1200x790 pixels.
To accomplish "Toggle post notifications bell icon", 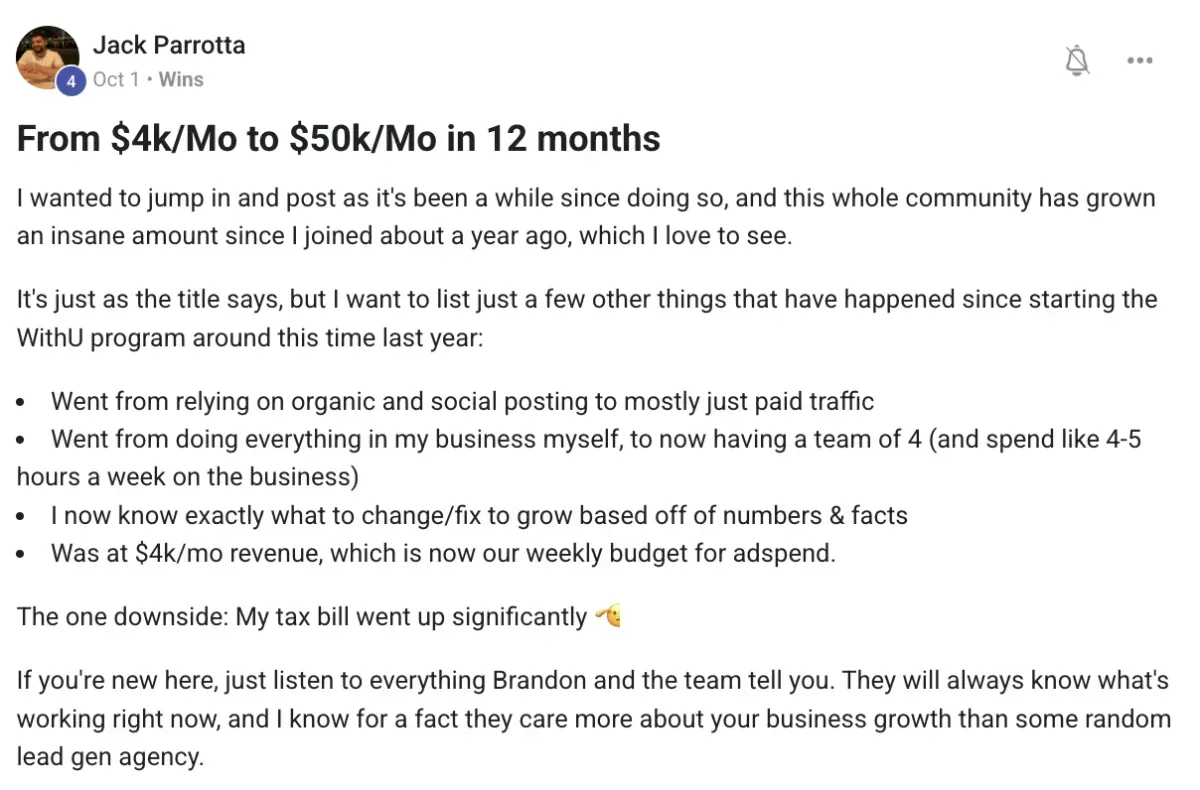I will pos(1077,61).
